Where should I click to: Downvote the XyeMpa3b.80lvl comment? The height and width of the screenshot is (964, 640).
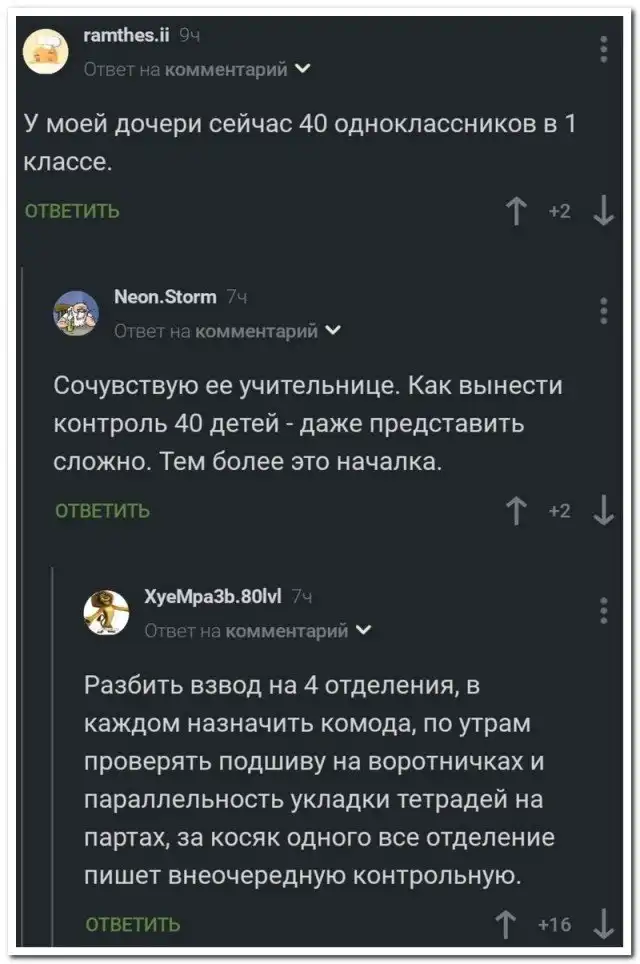602,924
